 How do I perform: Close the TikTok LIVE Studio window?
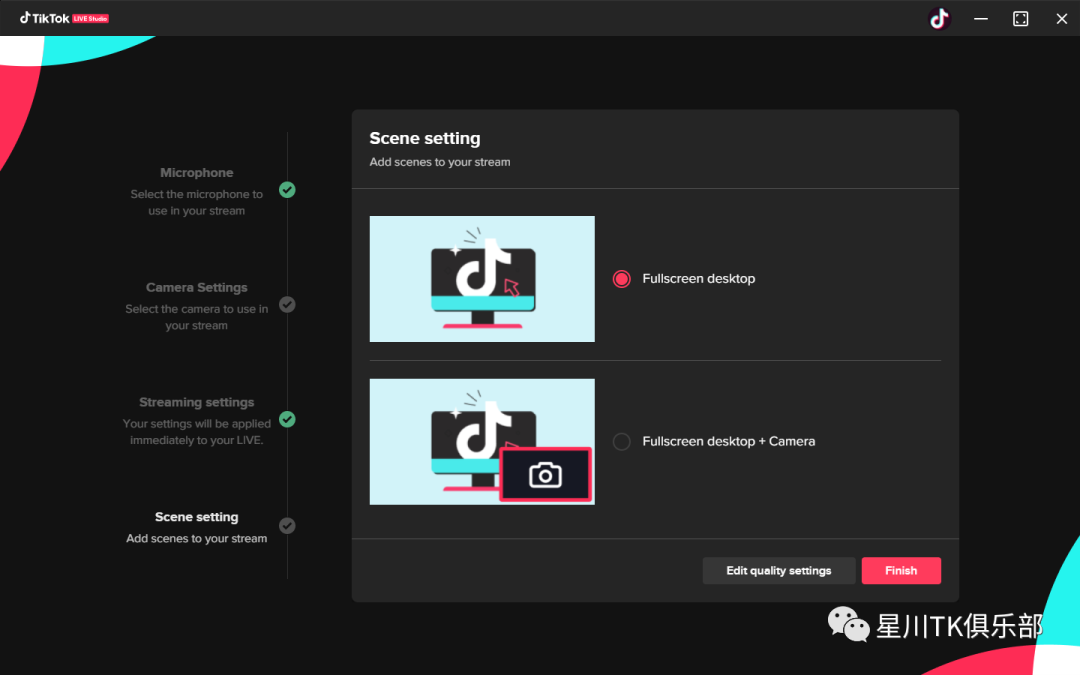pos(1061,19)
